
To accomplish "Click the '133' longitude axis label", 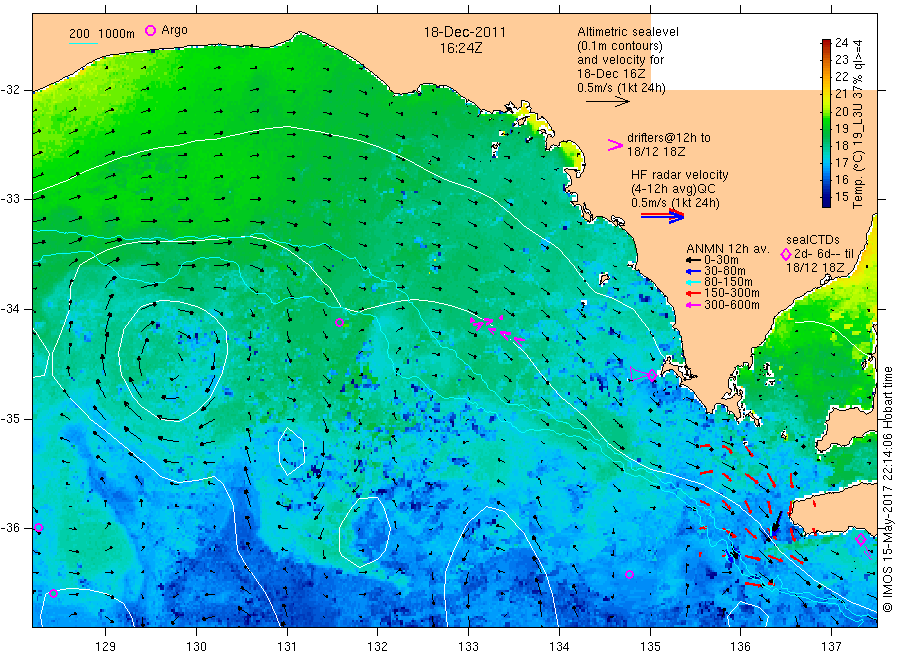I will [468, 647].
